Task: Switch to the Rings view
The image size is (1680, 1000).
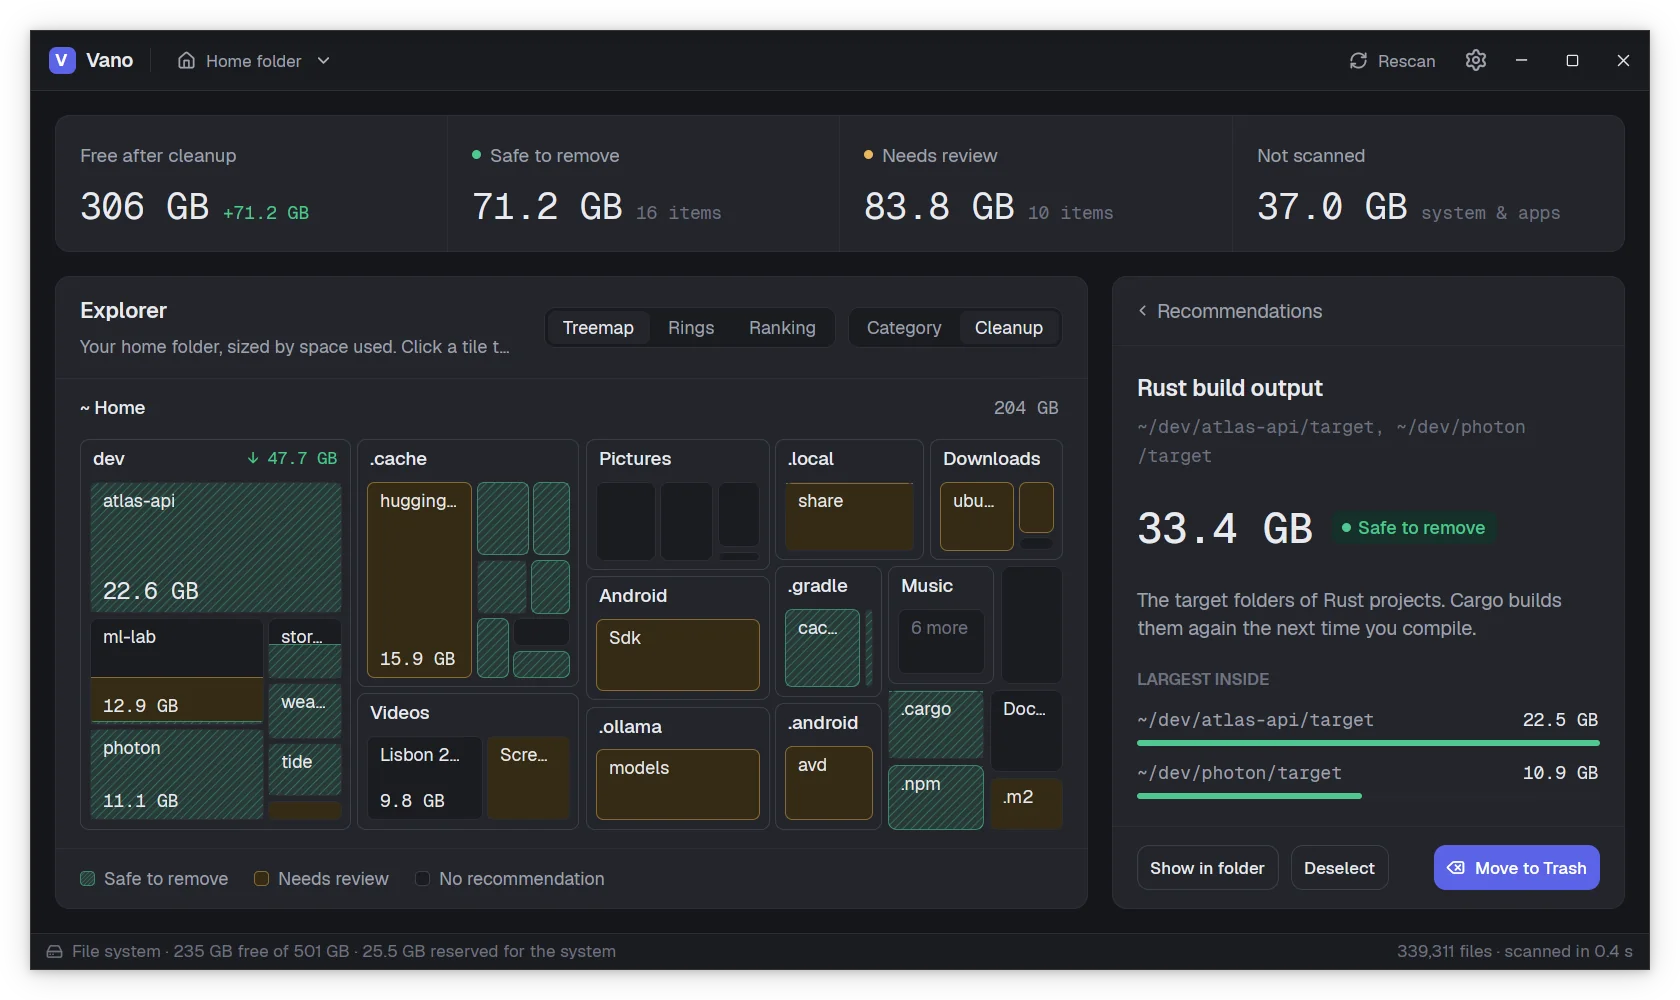Action: (x=691, y=328)
